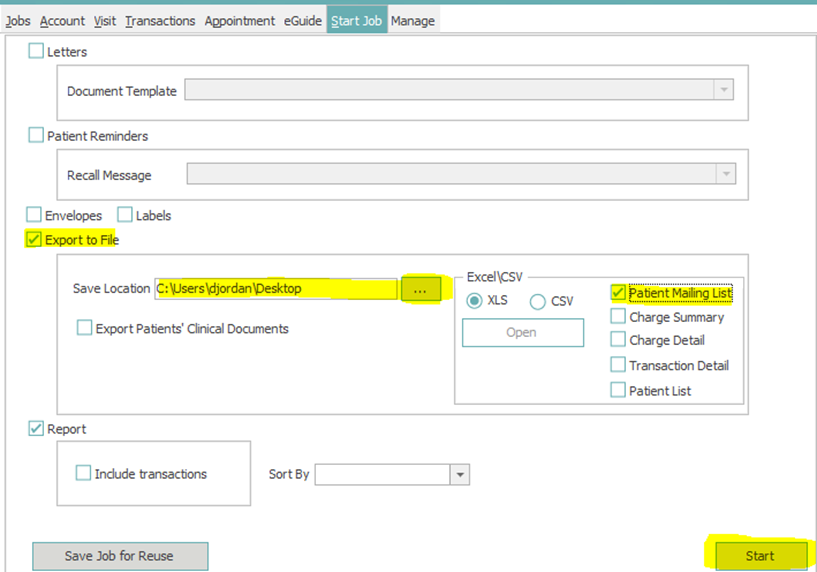The image size is (817, 572).
Task: Click into the Save Location path field
Action: (x=275, y=289)
